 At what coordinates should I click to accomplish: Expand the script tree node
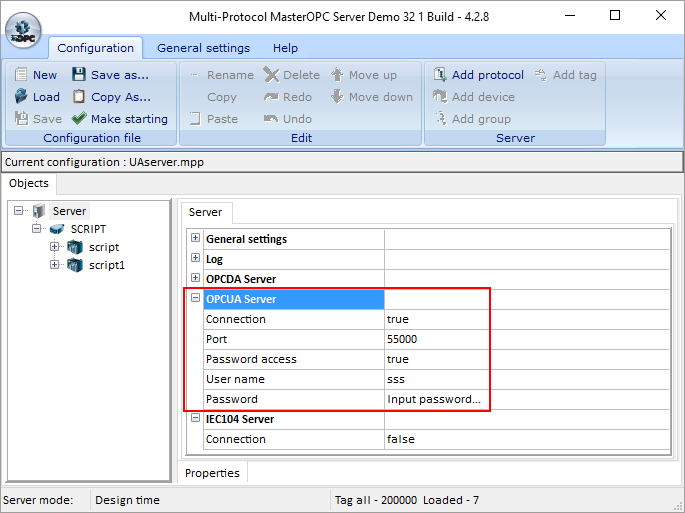(54, 246)
